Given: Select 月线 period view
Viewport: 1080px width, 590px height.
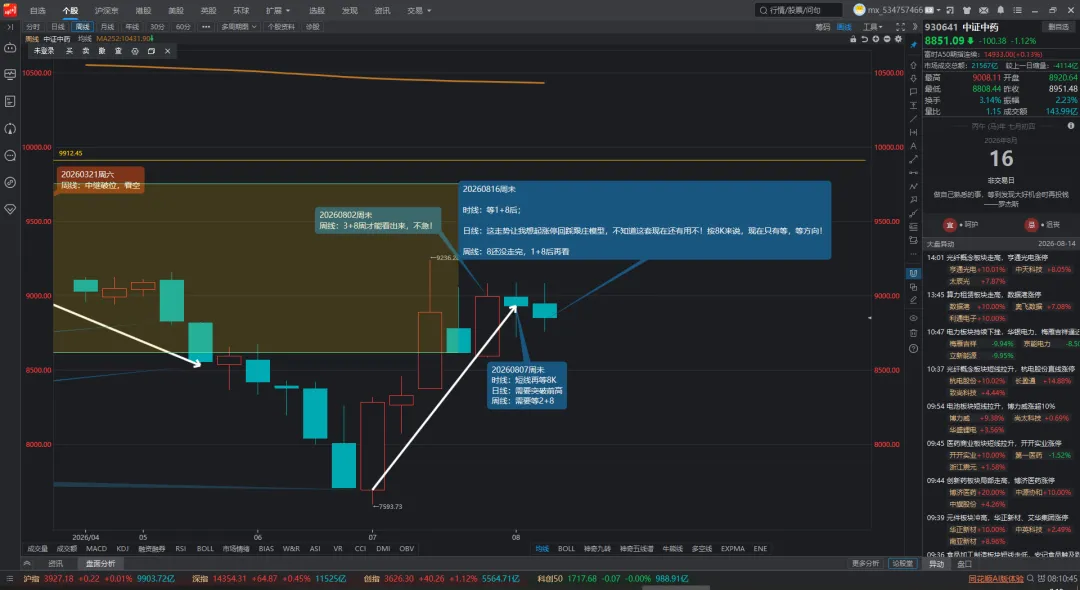Looking at the screenshot, I should (107, 27).
